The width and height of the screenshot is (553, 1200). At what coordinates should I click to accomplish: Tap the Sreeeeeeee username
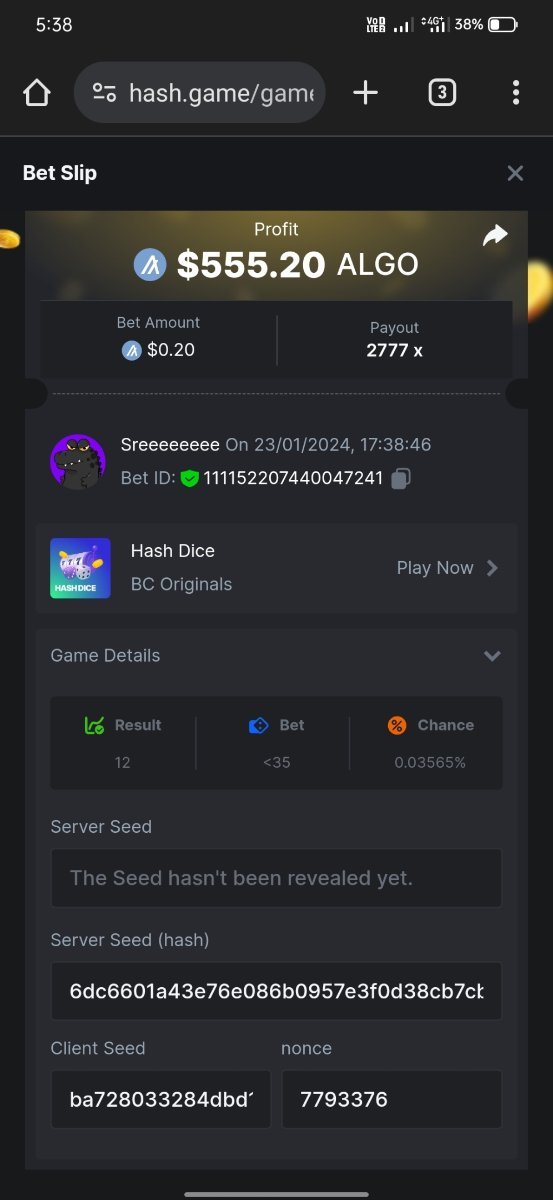coord(170,444)
